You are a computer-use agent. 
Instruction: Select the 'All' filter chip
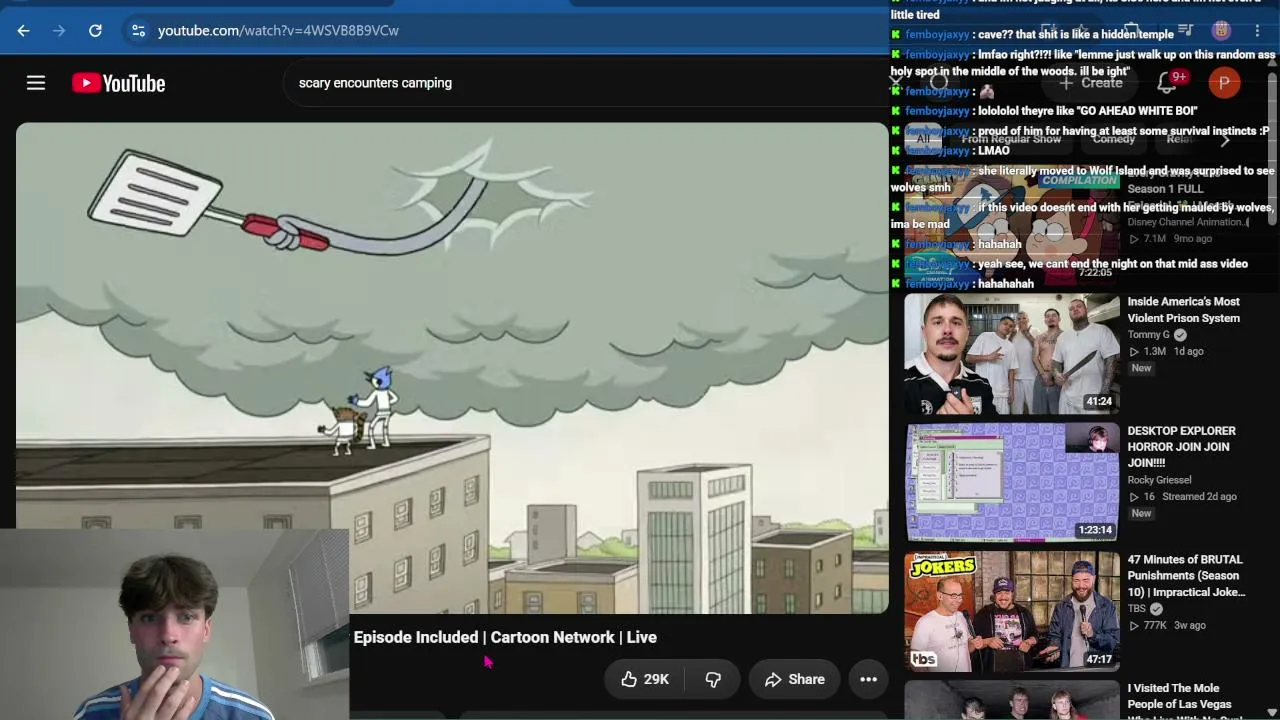(923, 139)
